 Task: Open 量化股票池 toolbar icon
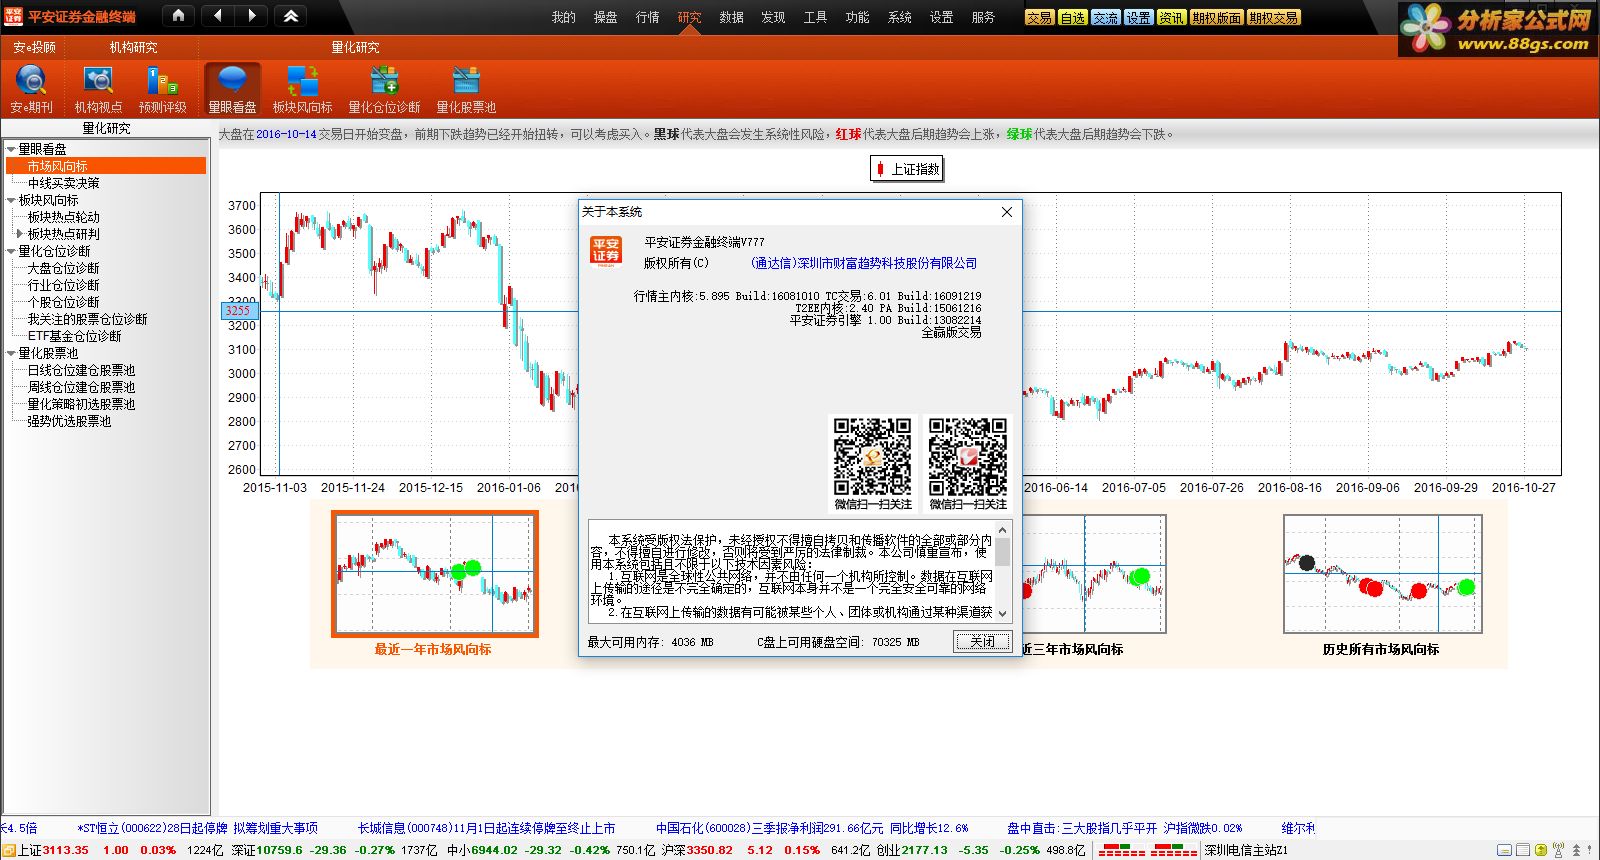(x=466, y=89)
